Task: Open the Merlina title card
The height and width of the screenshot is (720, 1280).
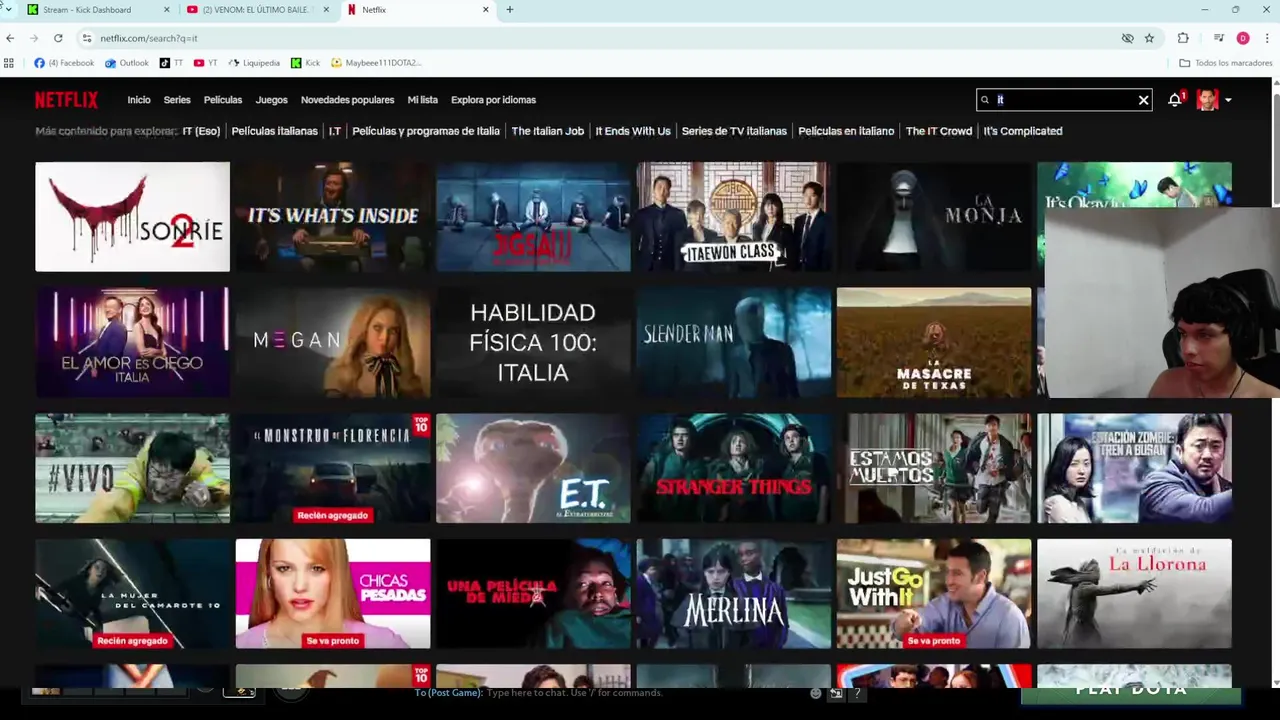Action: tap(733, 594)
